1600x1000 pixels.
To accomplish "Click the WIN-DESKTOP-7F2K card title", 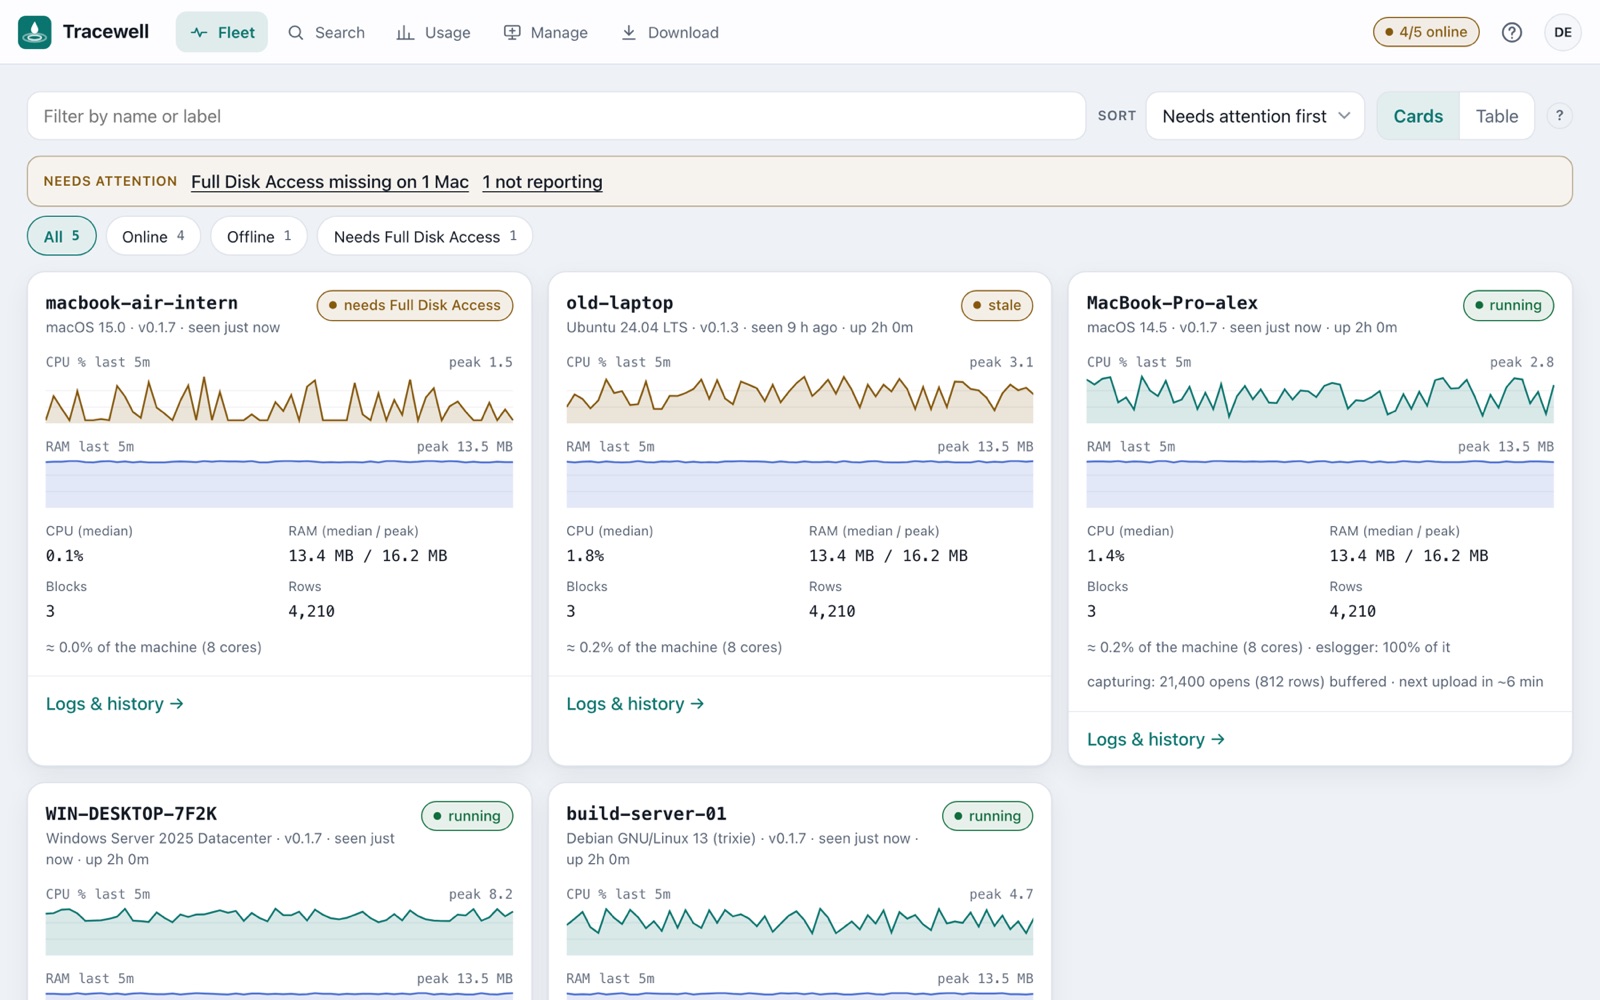I will (131, 814).
